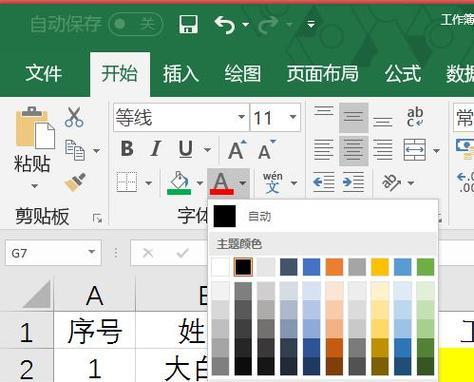
Task: Open the 文件 (File) tab
Action: [43, 73]
